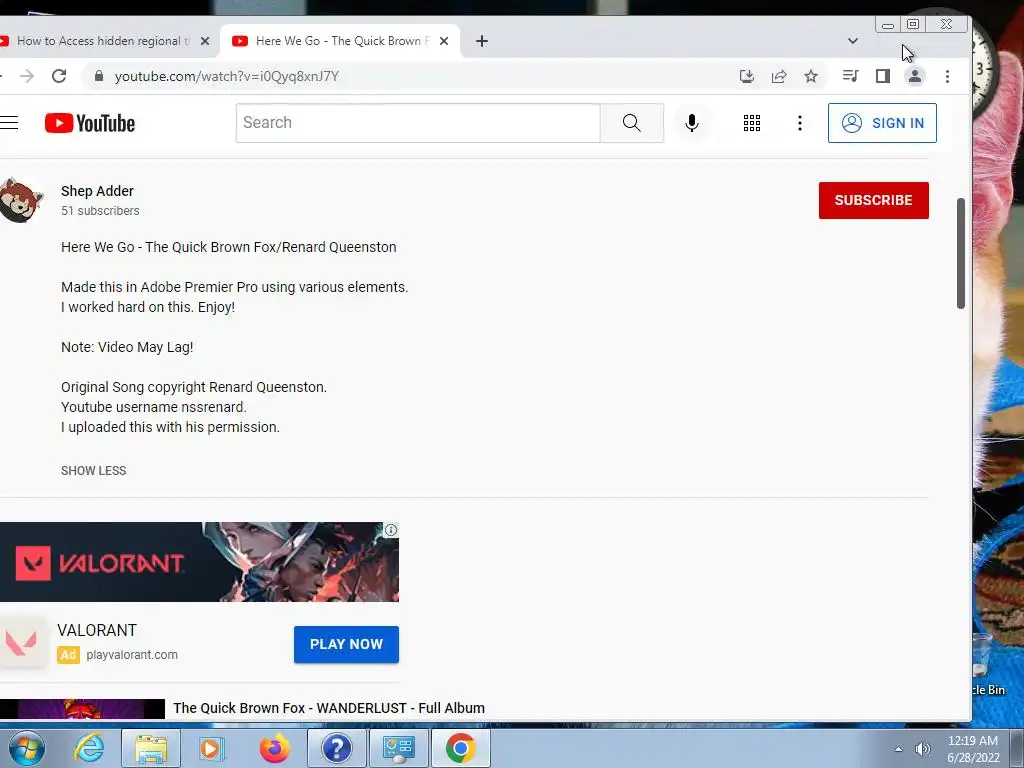This screenshot has width=1024, height=768.
Task: Click "I worked hard on this. Enjoy!" line
Action: [x=148, y=307]
